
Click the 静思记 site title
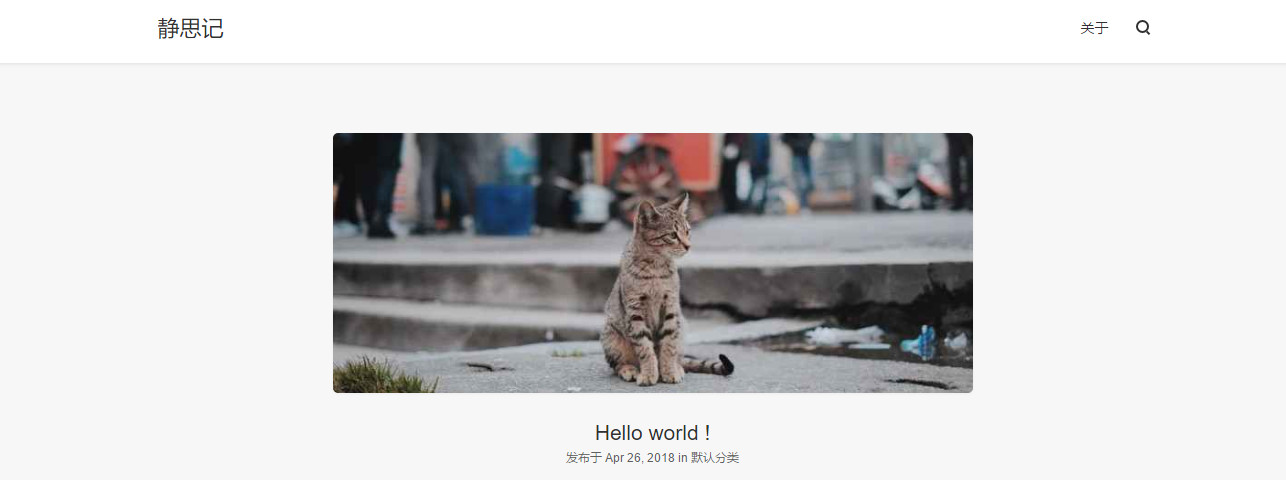click(x=190, y=28)
